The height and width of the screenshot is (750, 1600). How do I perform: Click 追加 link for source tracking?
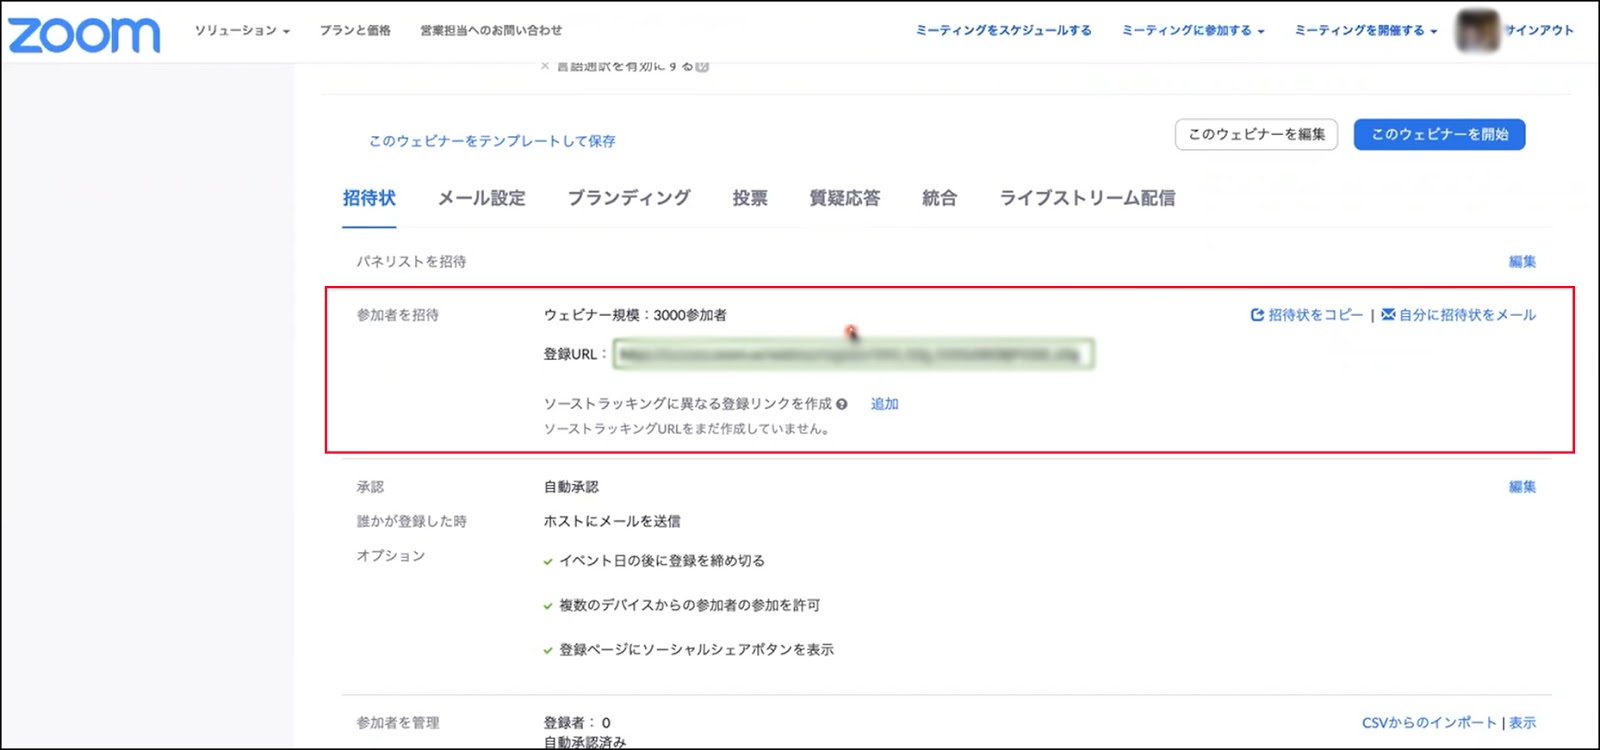(884, 404)
